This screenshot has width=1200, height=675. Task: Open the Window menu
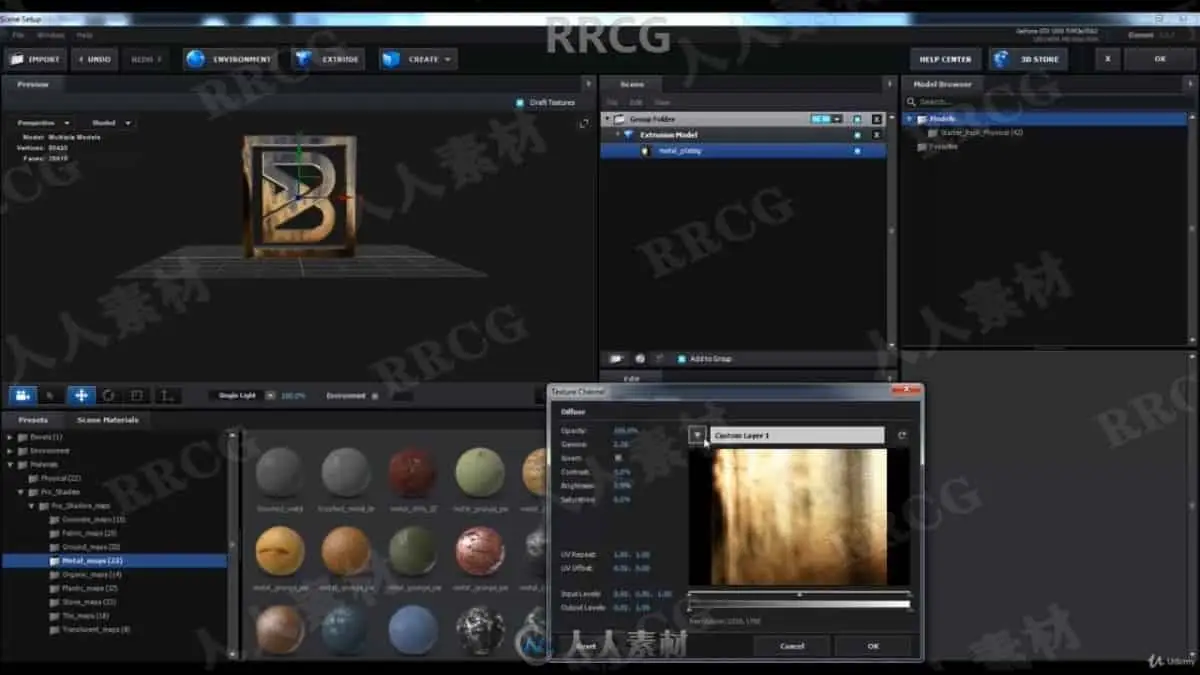(x=50, y=35)
